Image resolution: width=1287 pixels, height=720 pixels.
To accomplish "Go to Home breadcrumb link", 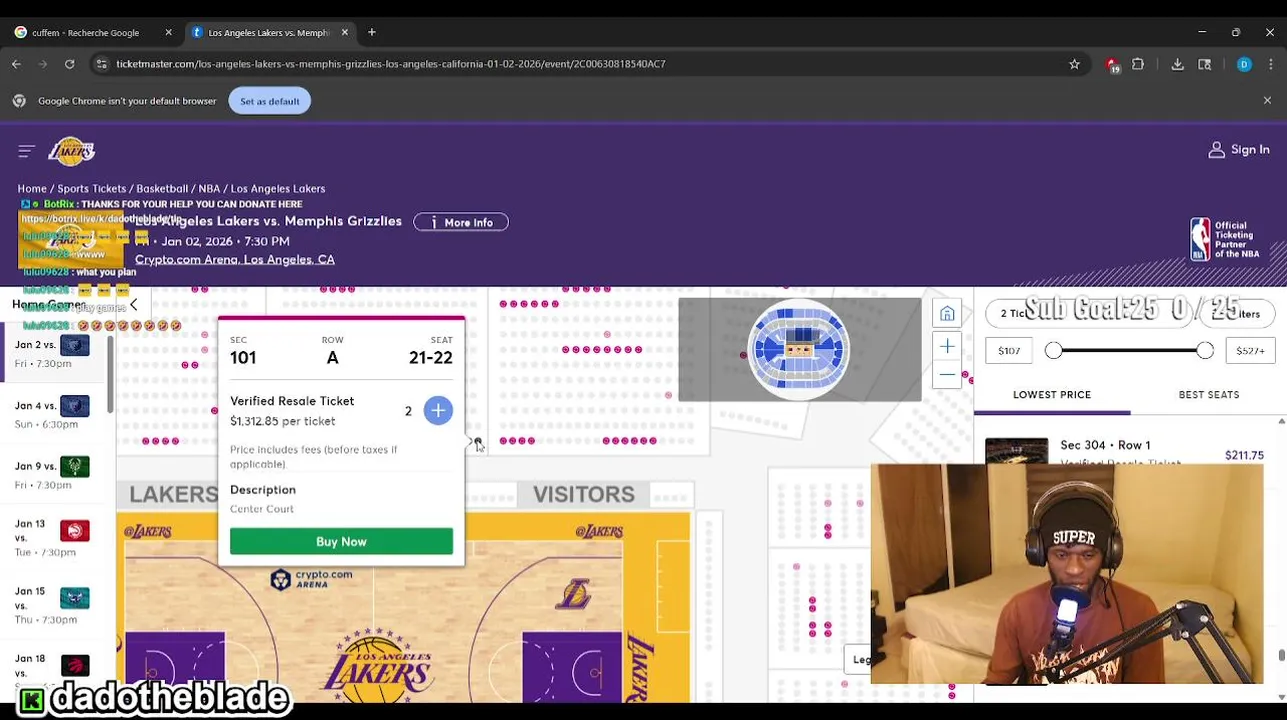I will click(32, 189).
